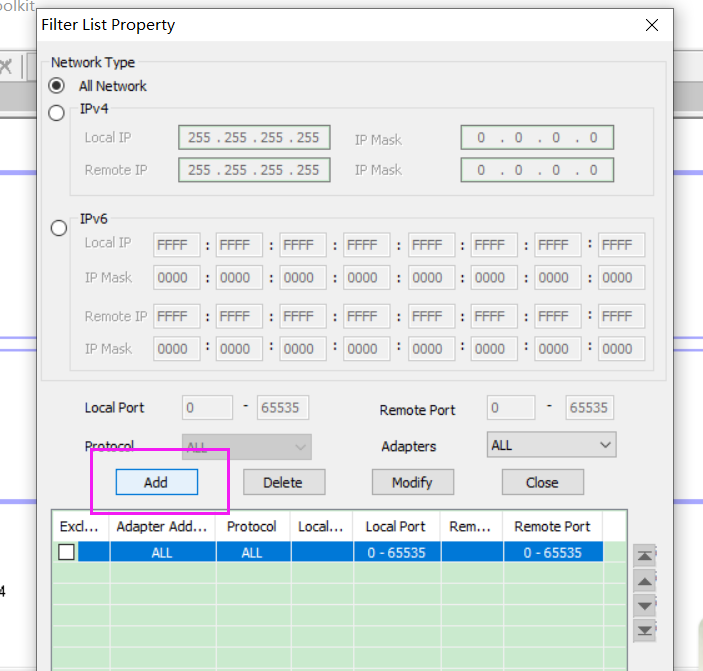Click the Add button
Viewport: 703px width, 671px height.
point(156,482)
